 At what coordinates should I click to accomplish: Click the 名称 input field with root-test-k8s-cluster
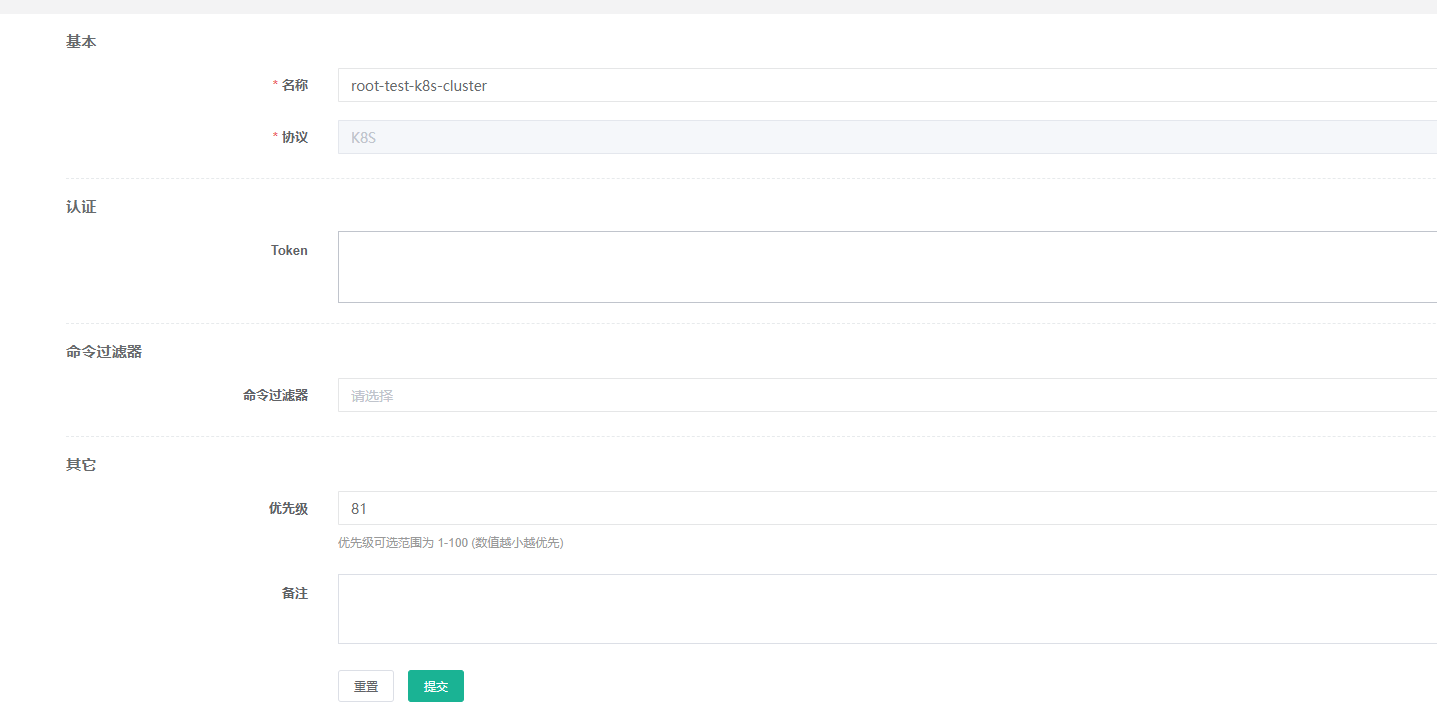[887, 85]
